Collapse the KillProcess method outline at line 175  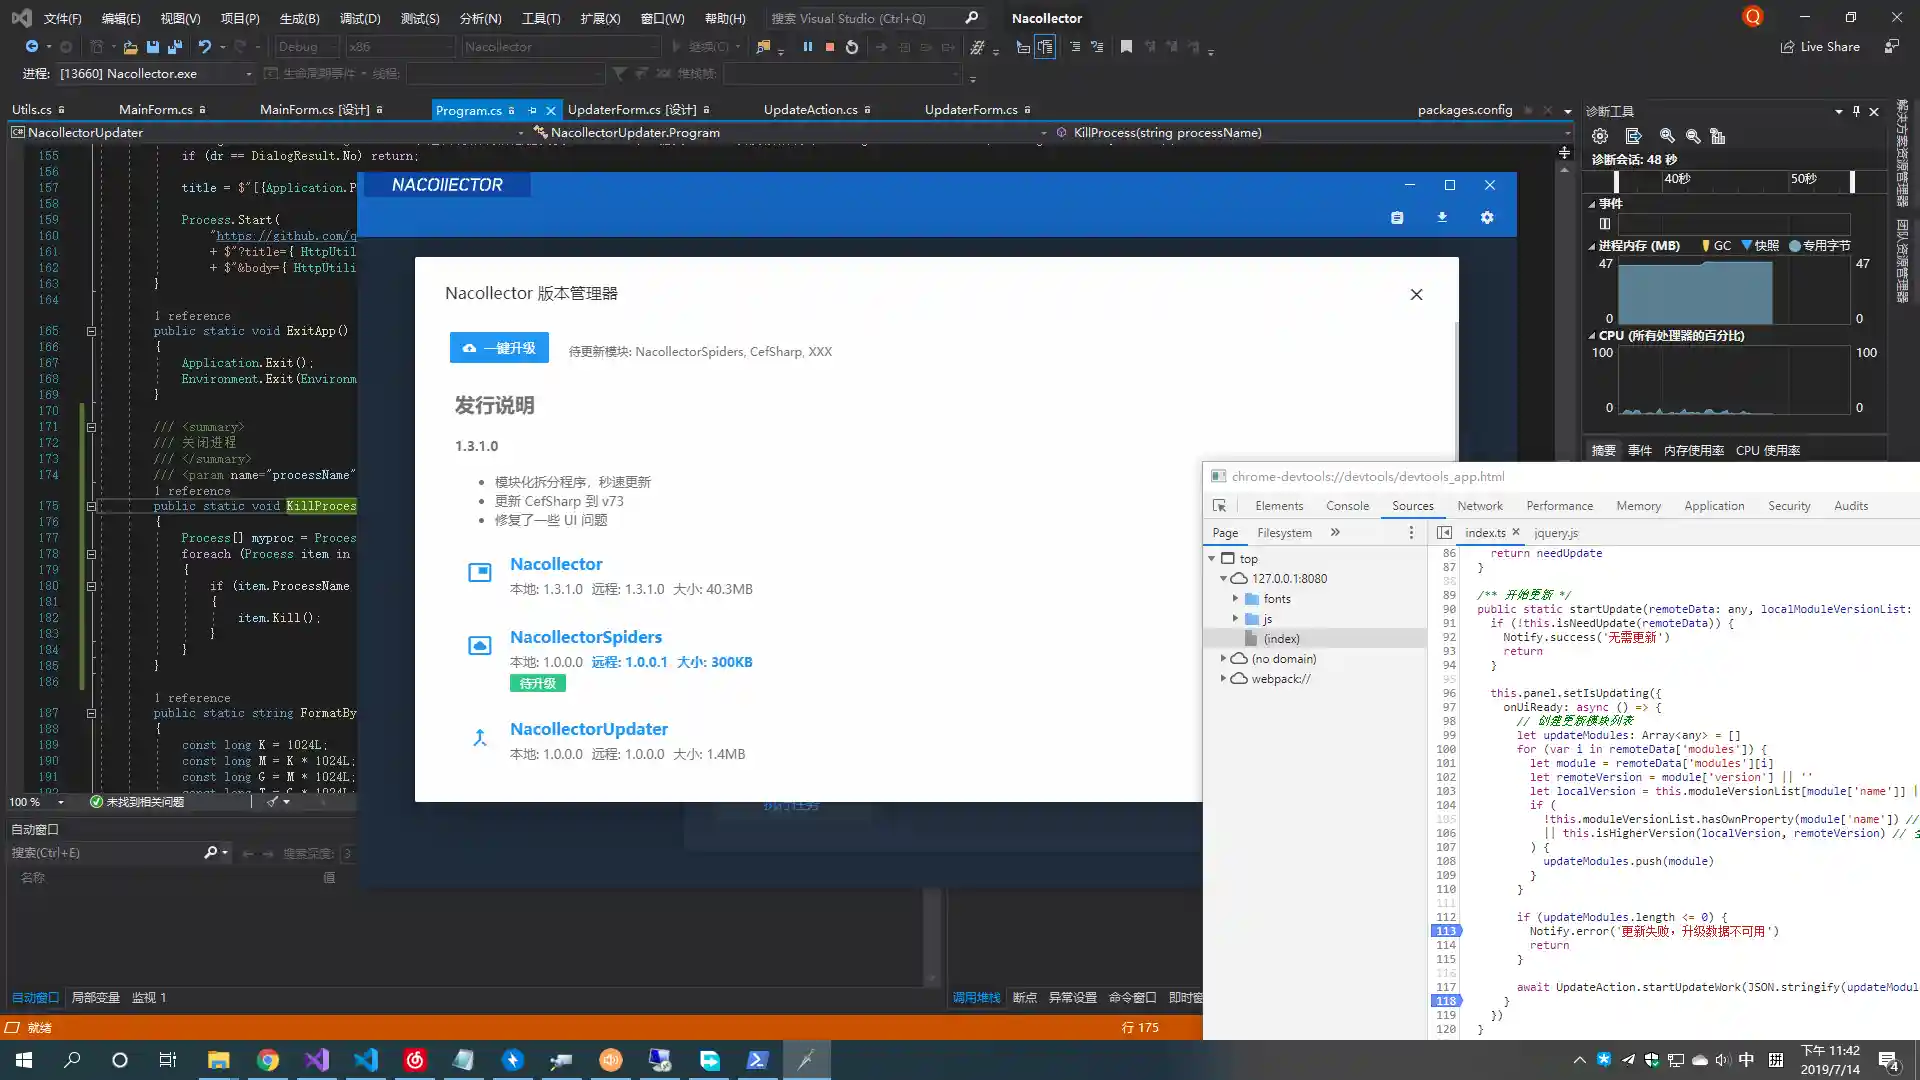(91, 506)
